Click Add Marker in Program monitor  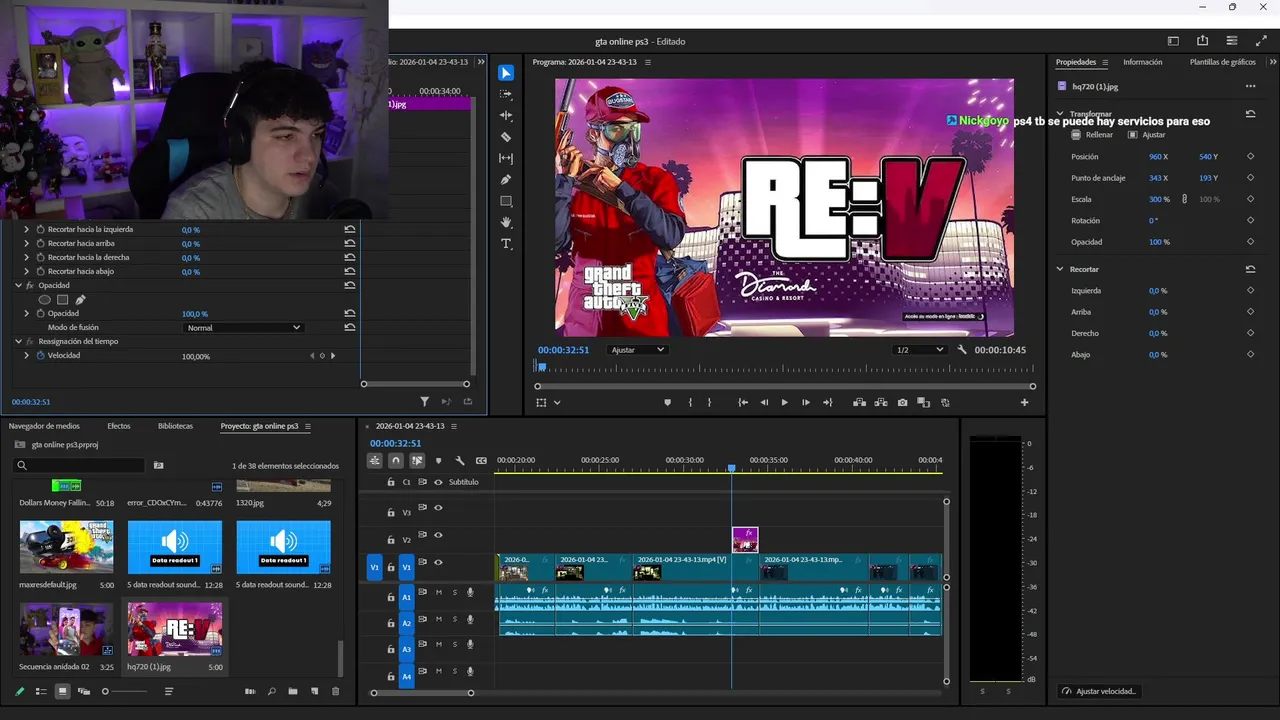pos(668,402)
